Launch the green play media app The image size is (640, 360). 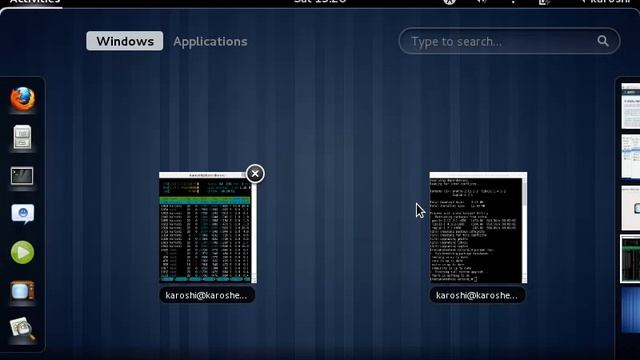point(22,252)
